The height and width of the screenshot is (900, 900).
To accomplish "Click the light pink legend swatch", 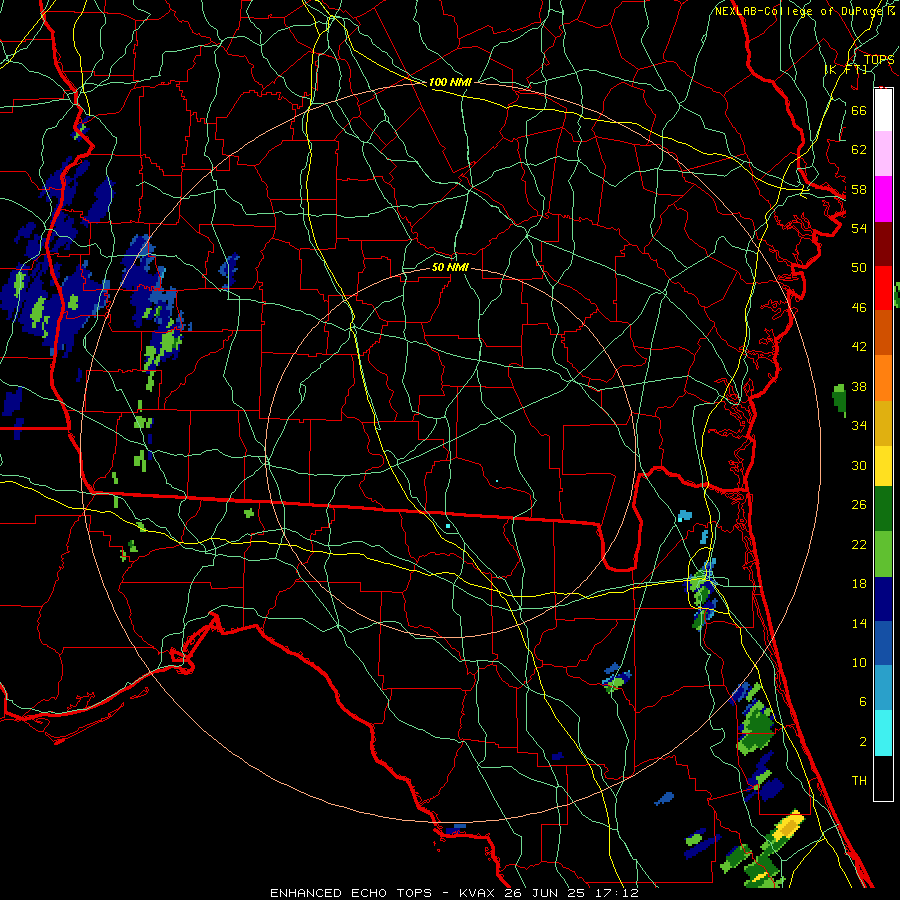I will (883, 154).
